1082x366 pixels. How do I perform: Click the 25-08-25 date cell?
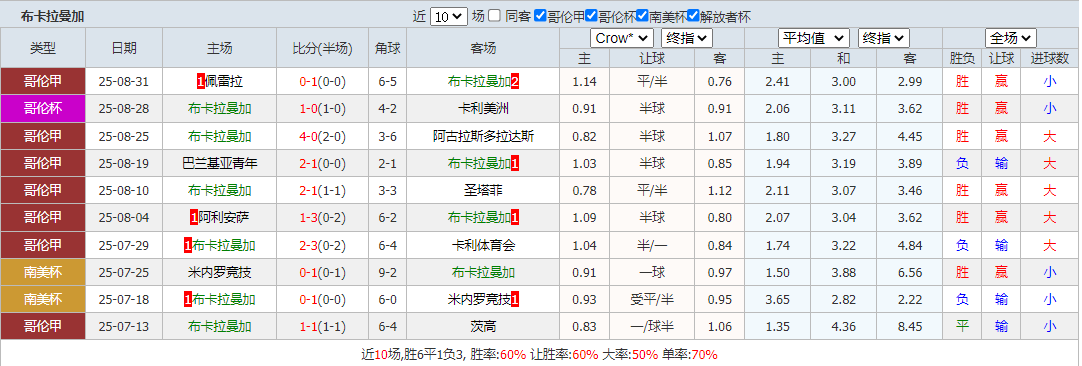point(124,136)
